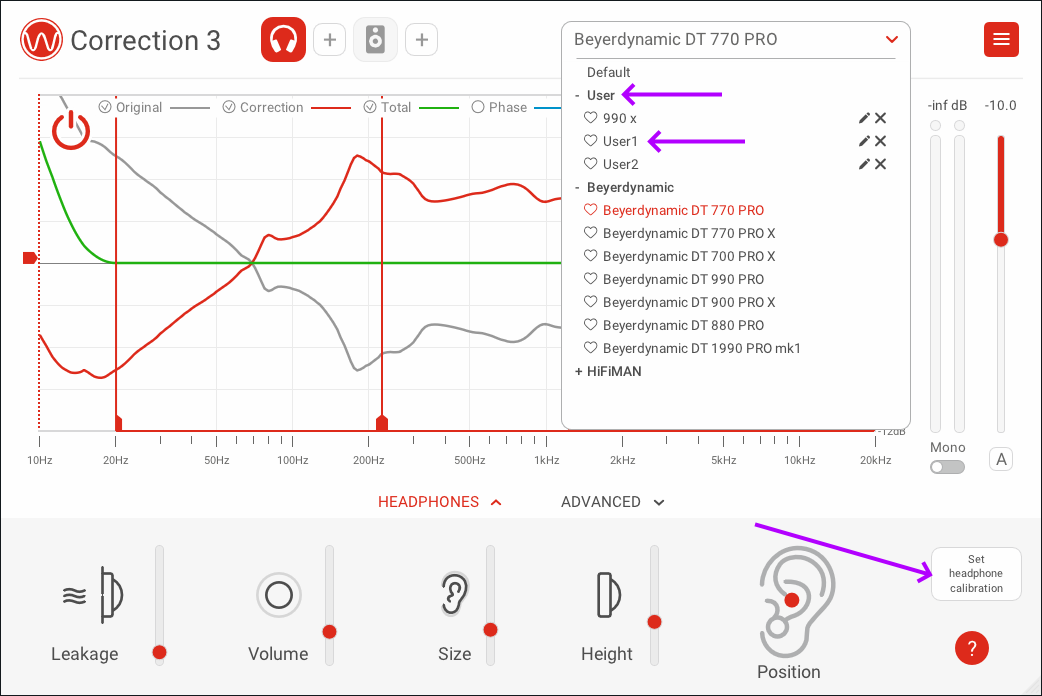Enable the Phase curve display
The width and height of the screenshot is (1042, 696).
[x=477, y=107]
